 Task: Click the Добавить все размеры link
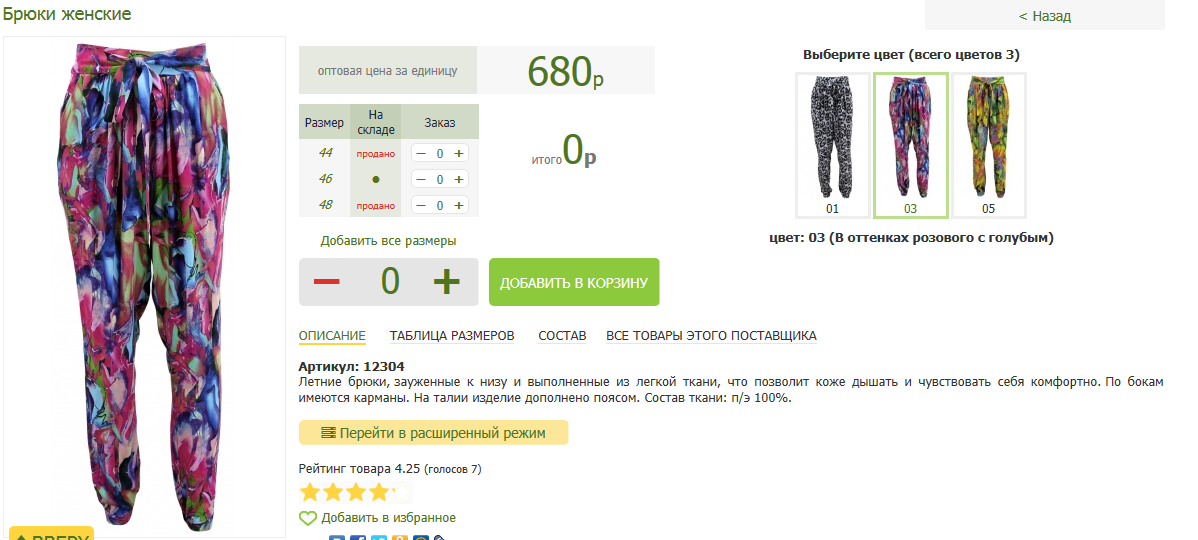pyautogui.click(x=388, y=241)
